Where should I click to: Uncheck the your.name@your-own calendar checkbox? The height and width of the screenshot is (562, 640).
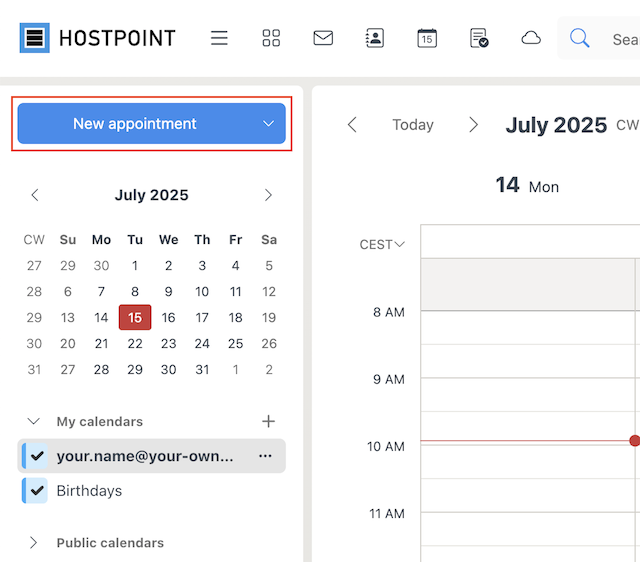[37, 456]
